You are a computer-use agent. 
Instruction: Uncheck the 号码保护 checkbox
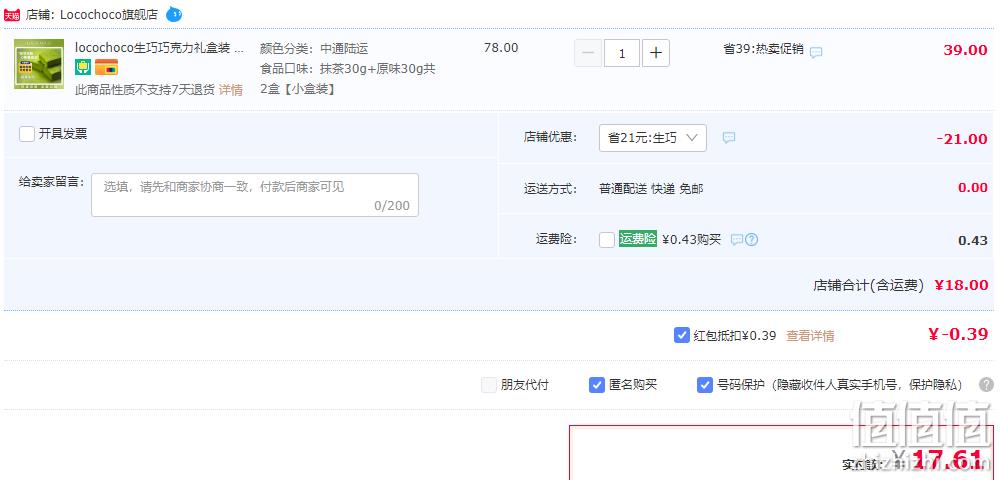tap(705, 385)
